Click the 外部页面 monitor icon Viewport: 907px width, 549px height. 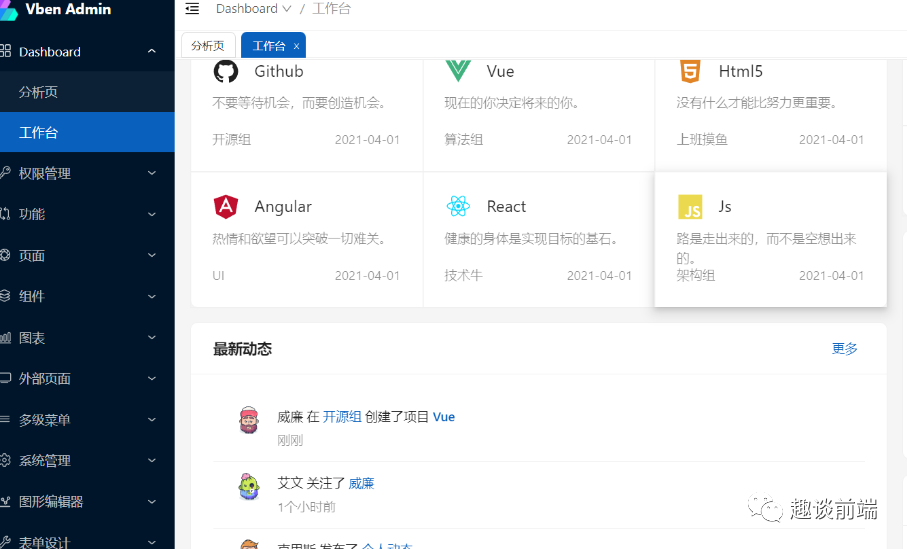tap(5, 378)
